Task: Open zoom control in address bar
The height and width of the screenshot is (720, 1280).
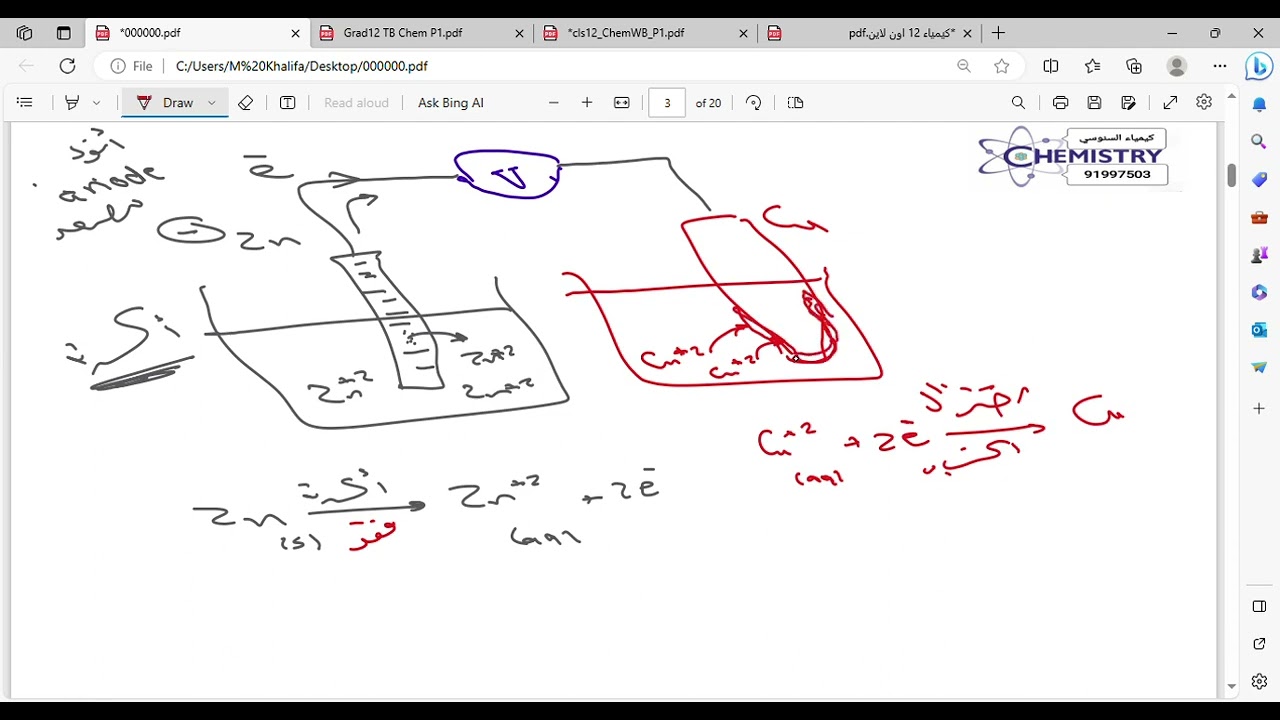Action: click(x=964, y=66)
